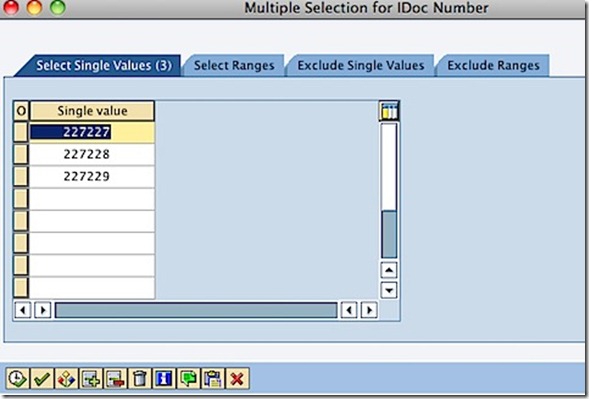
Task: Click the Delete Line icon
Action: pyautogui.click(x=115, y=378)
